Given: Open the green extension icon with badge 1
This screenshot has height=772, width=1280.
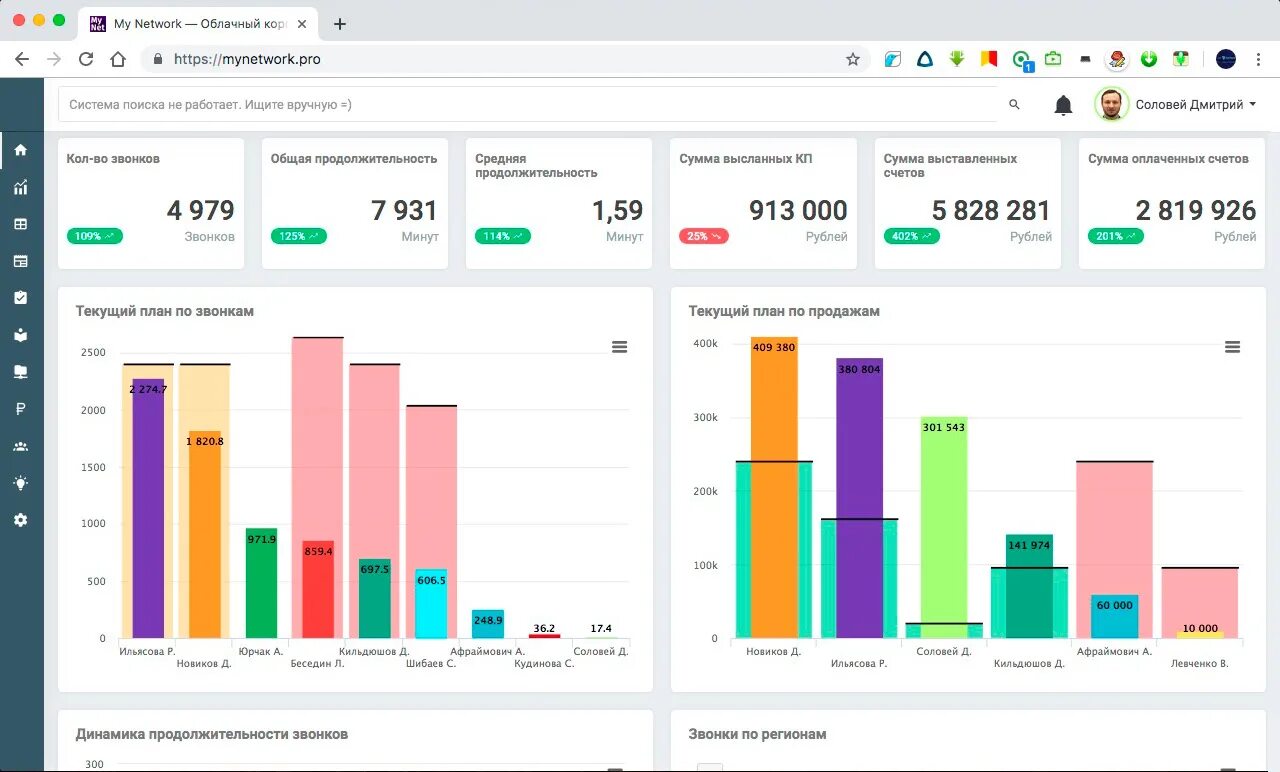Looking at the screenshot, I should pos(1021,60).
